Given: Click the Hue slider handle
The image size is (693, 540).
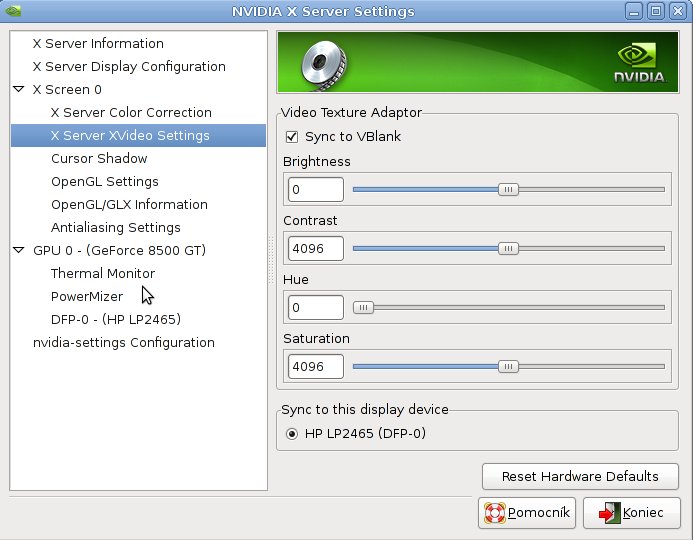Looking at the screenshot, I should tap(363, 308).
